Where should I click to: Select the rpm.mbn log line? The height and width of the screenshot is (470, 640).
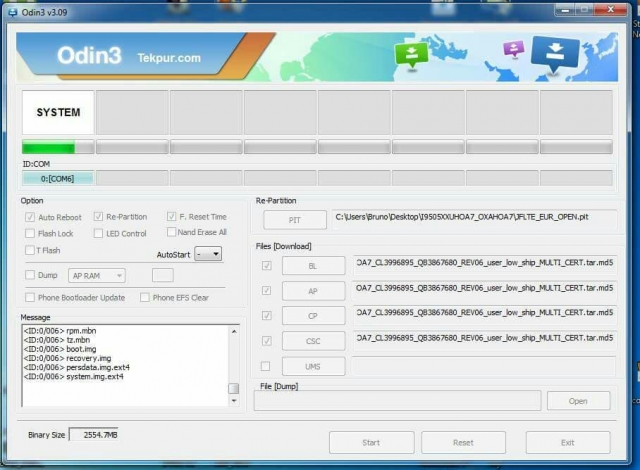[60, 331]
